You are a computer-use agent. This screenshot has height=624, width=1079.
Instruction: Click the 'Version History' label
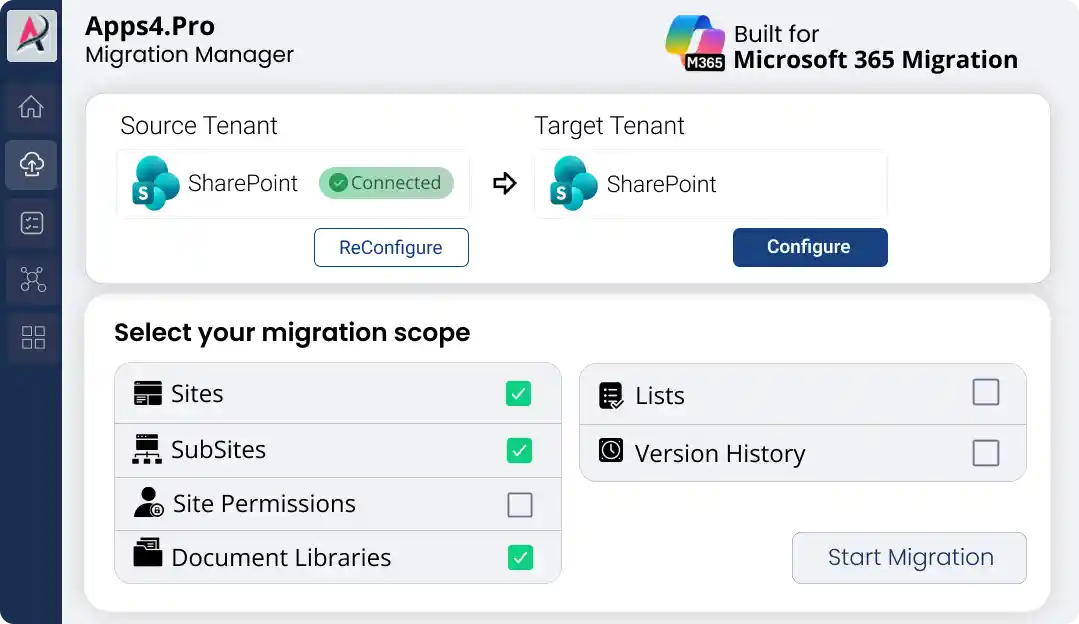pyautogui.click(x=720, y=454)
